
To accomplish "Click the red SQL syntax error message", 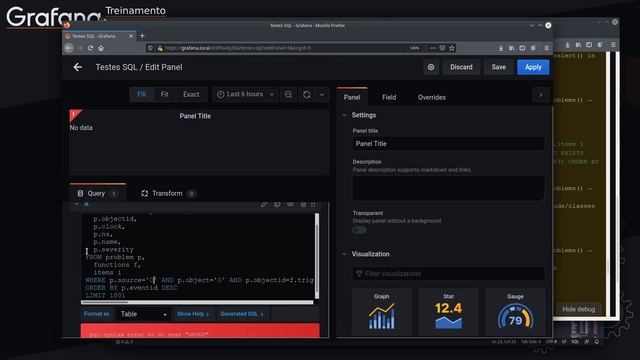I will pyautogui.click(x=200, y=331).
